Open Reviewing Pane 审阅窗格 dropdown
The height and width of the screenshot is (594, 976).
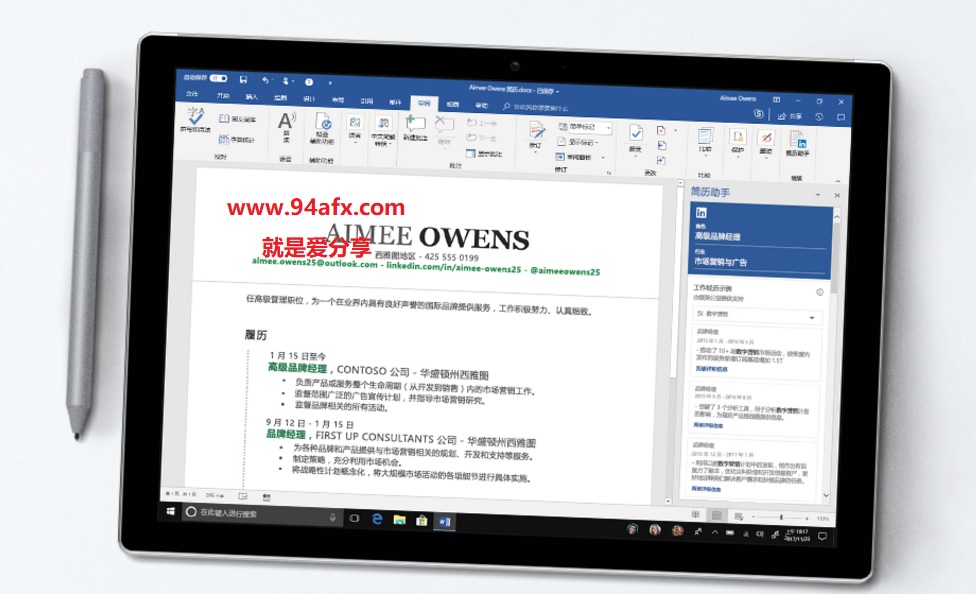pyautogui.click(x=580, y=157)
